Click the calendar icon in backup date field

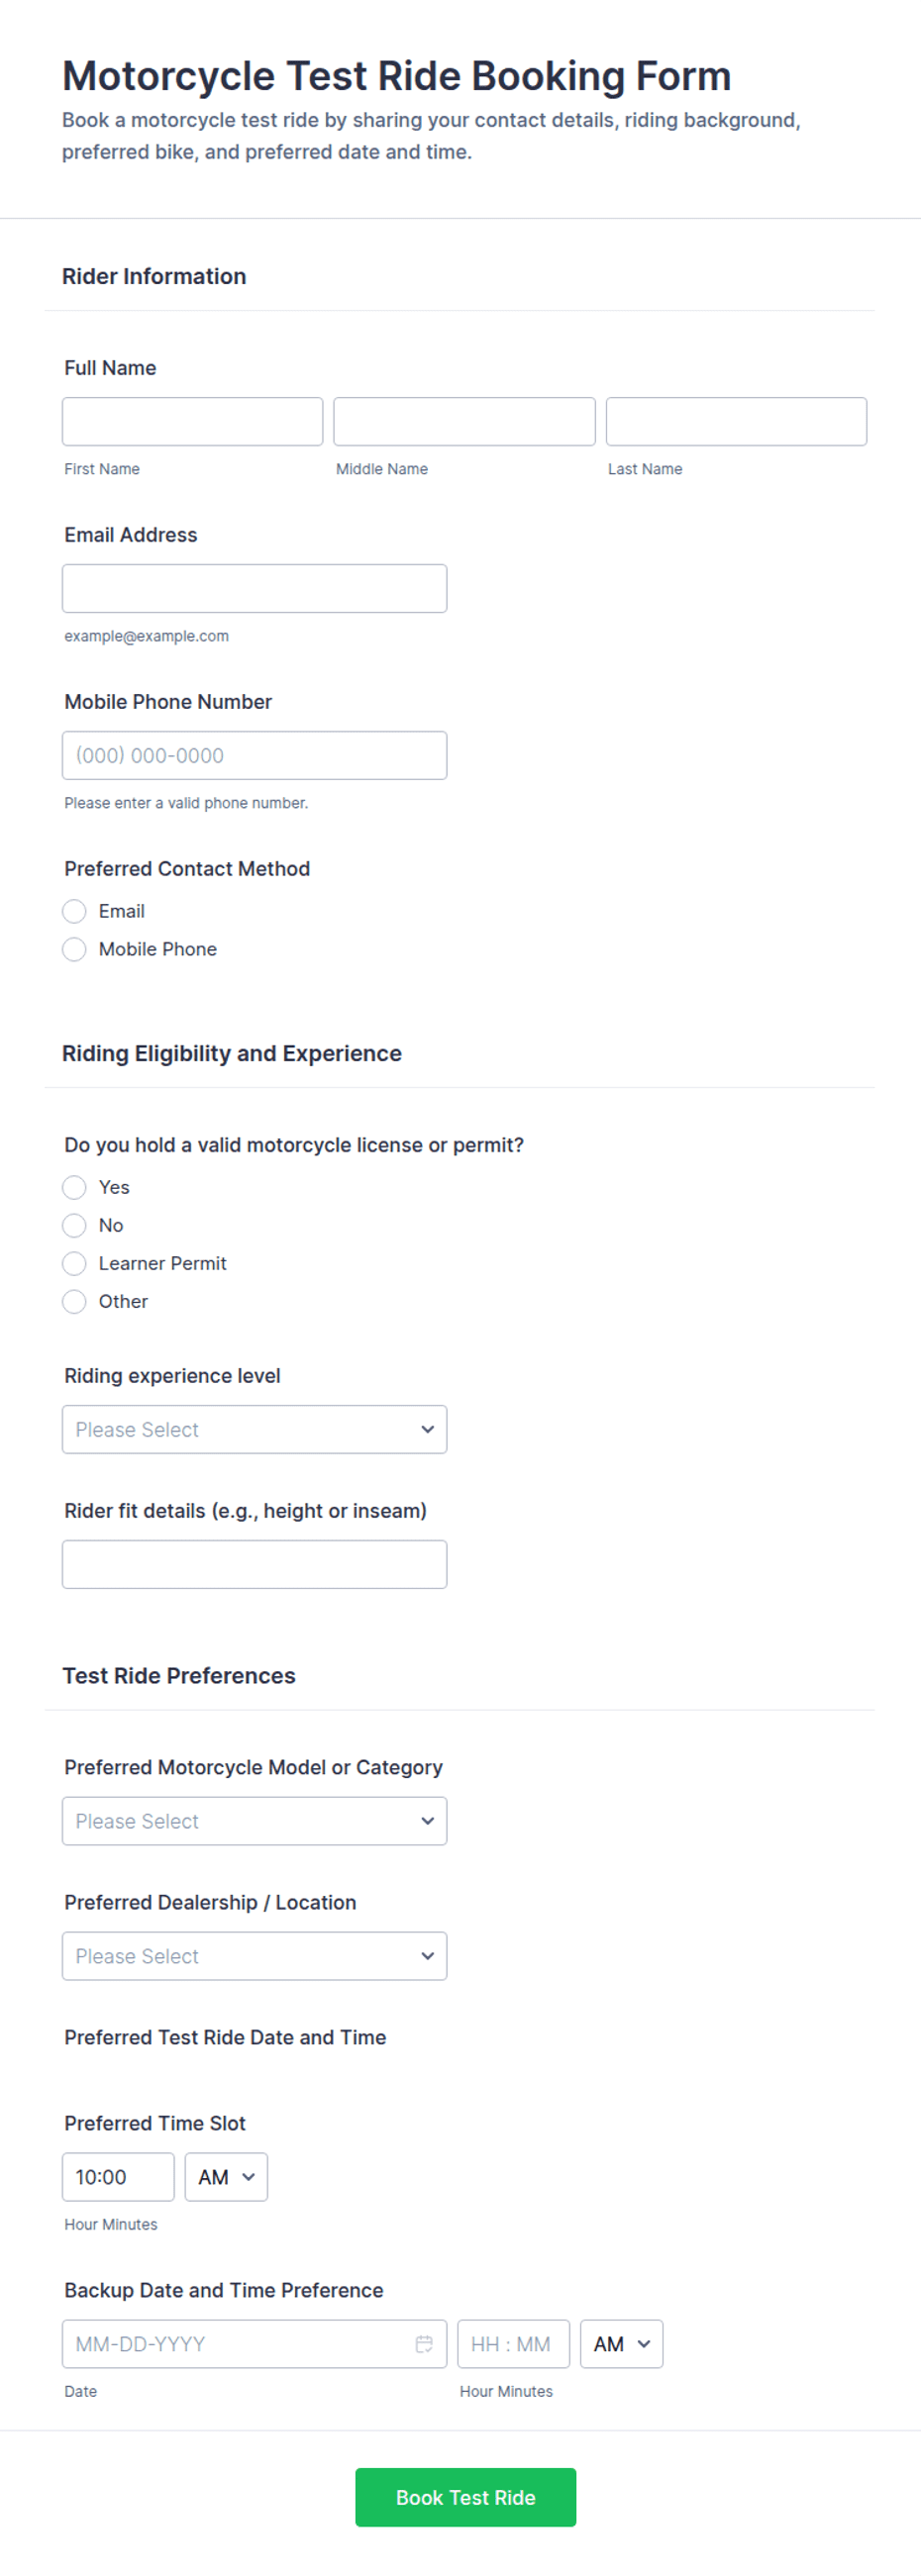424,2343
